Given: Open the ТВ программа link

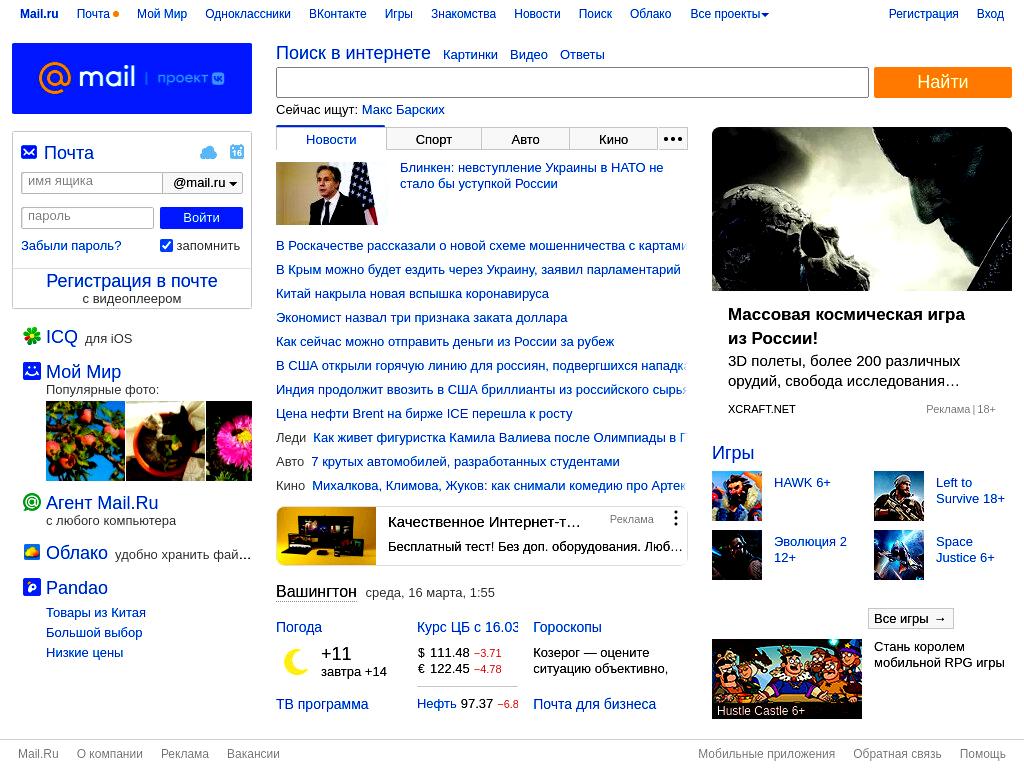Looking at the screenshot, I should coord(322,704).
